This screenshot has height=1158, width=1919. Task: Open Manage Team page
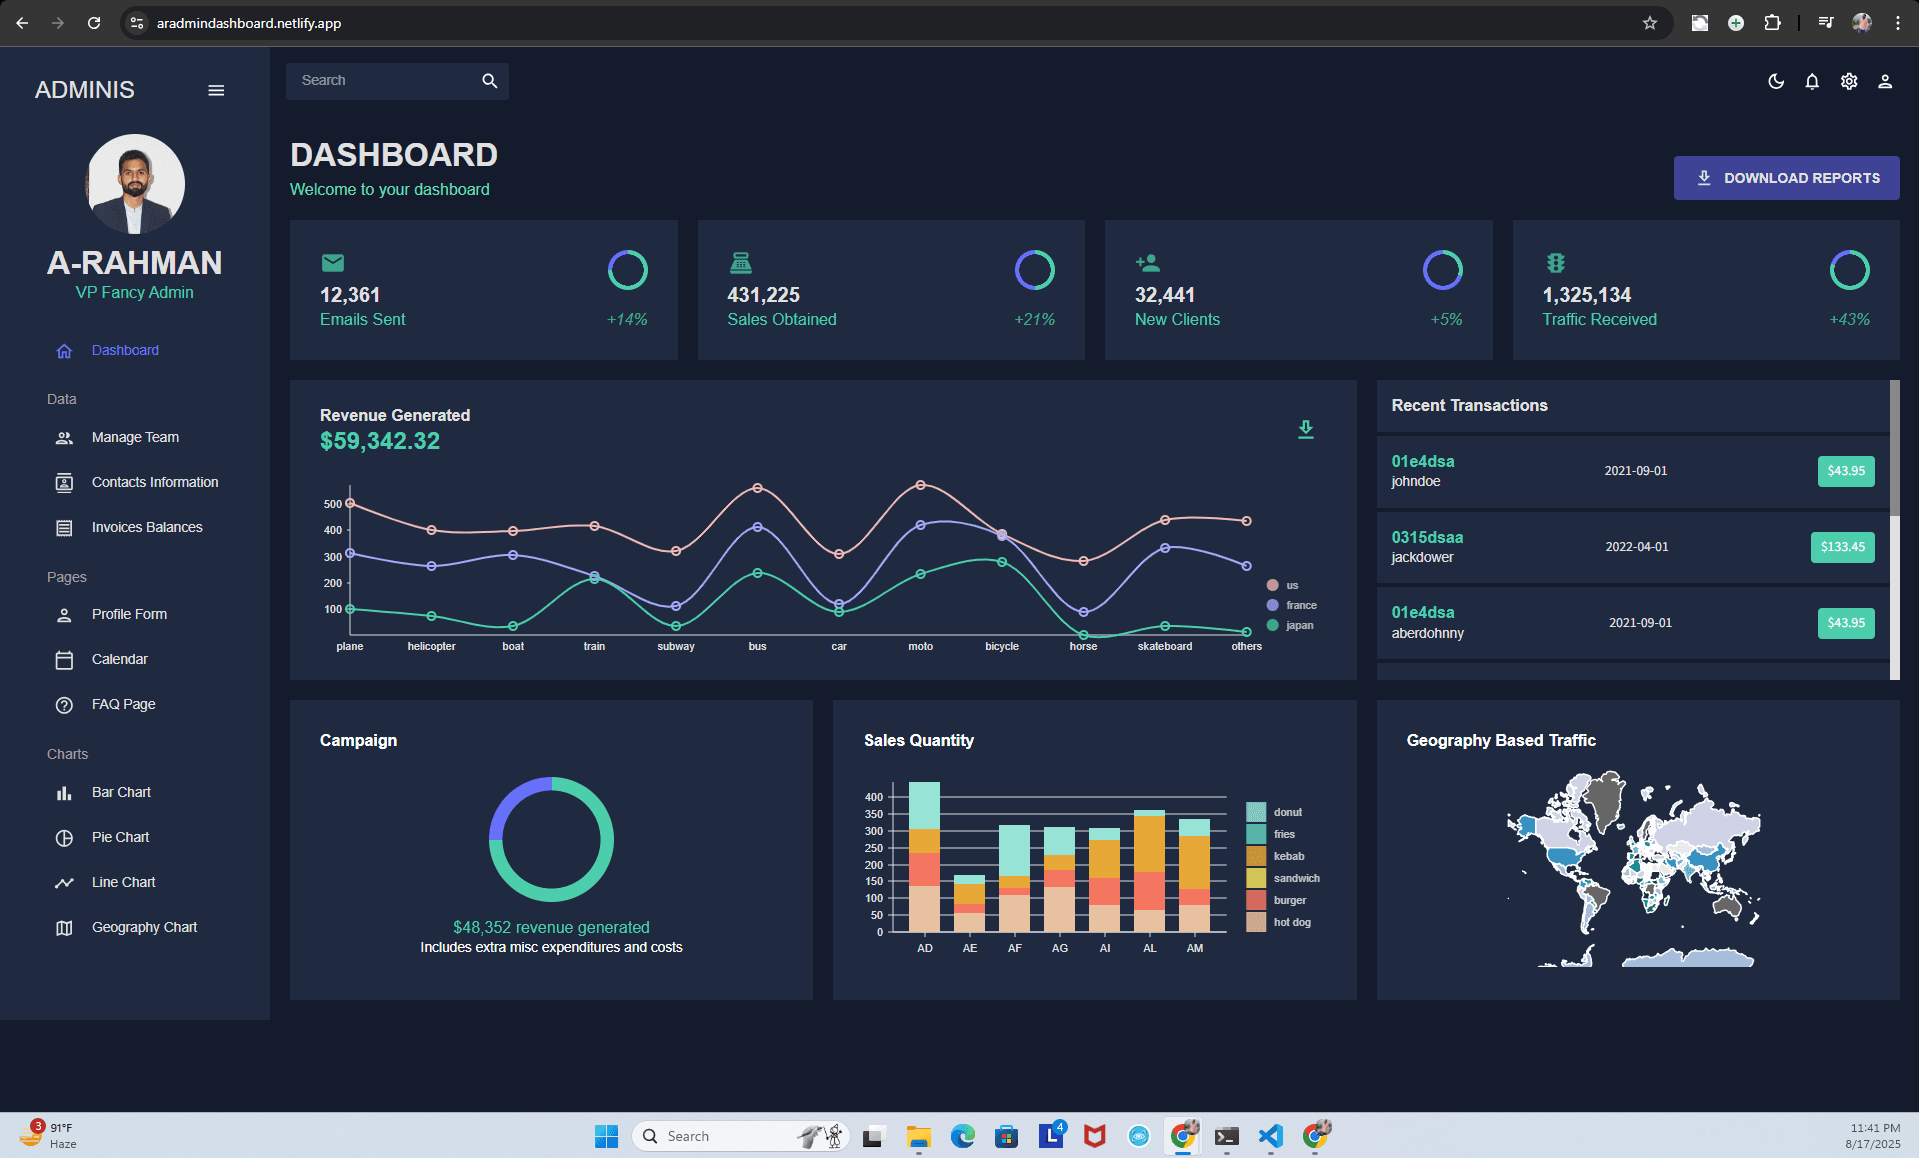click(x=135, y=437)
